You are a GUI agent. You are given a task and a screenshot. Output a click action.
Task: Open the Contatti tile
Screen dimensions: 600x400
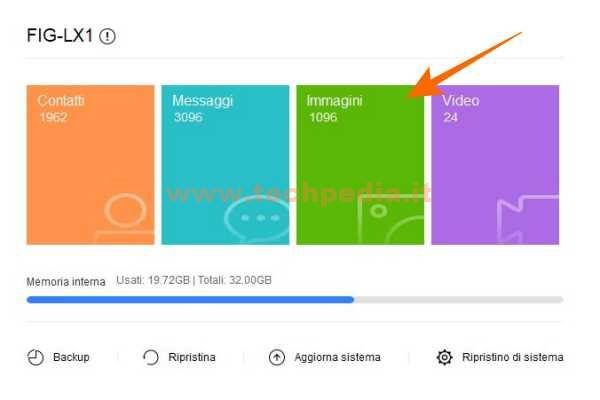(x=91, y=165)
